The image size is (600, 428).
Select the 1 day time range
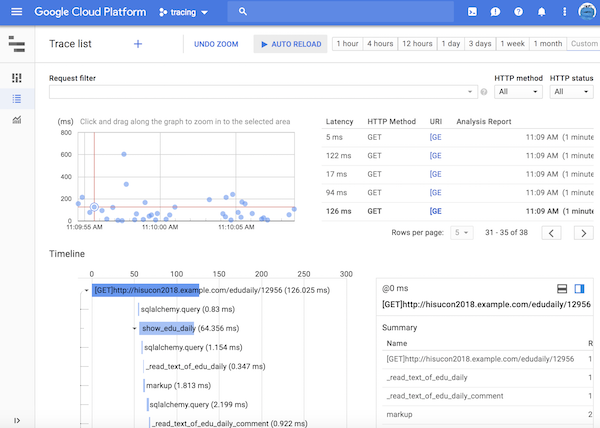(451, 44)
